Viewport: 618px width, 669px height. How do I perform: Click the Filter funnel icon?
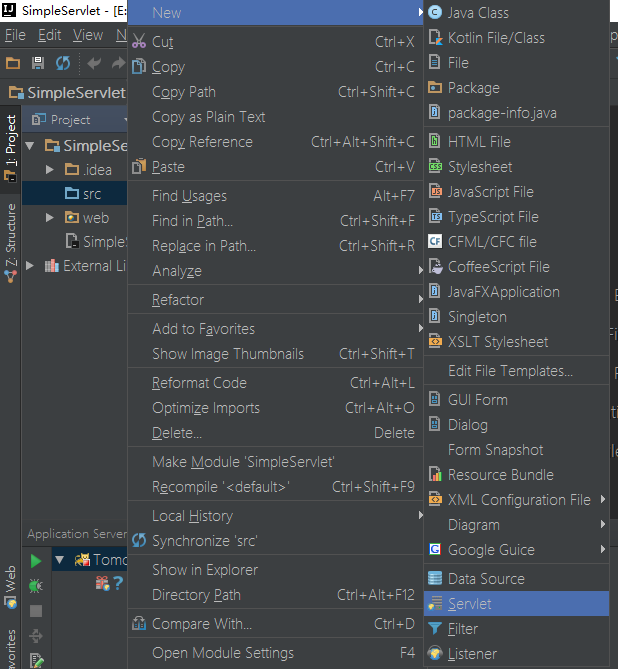(435, 628)
